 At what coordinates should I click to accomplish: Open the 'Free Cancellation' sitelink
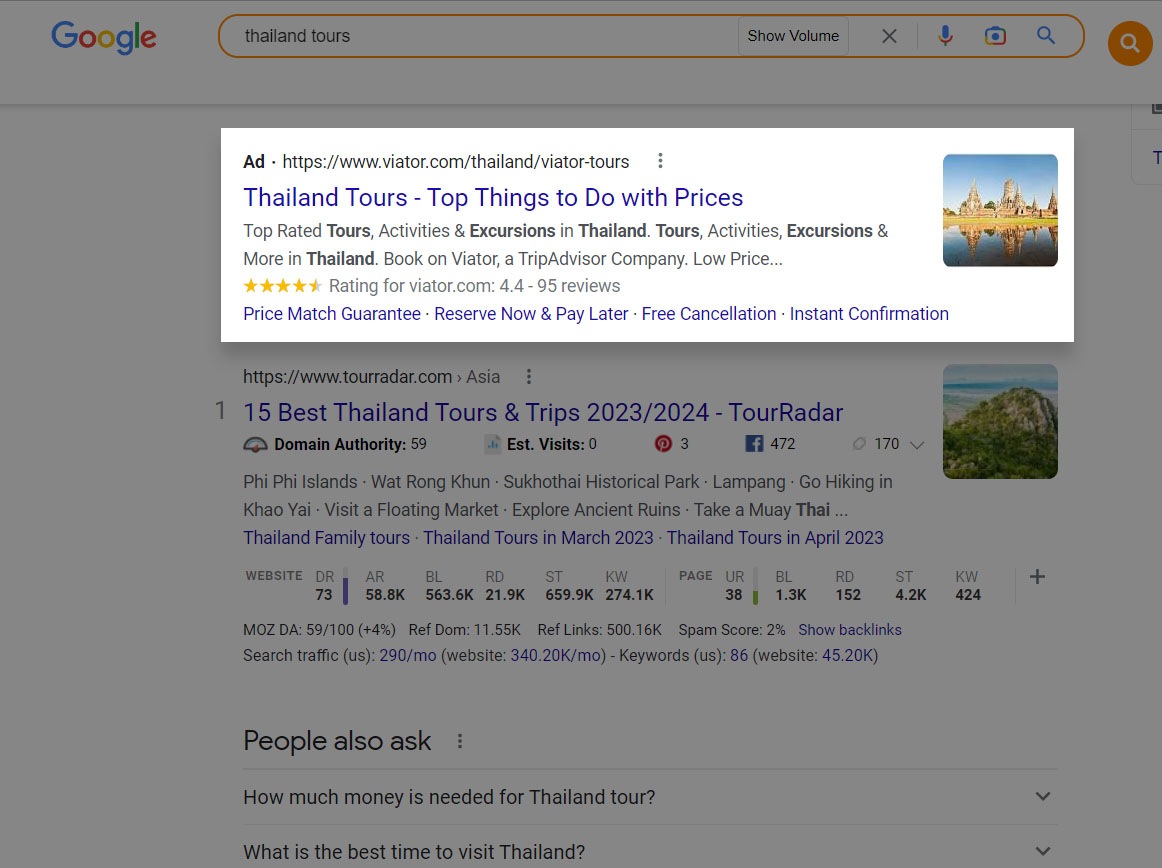tap(709, 313)
